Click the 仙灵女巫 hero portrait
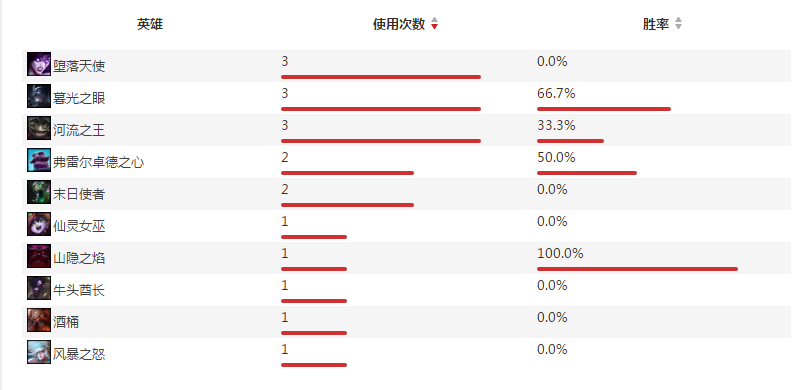 pos(39,224)
